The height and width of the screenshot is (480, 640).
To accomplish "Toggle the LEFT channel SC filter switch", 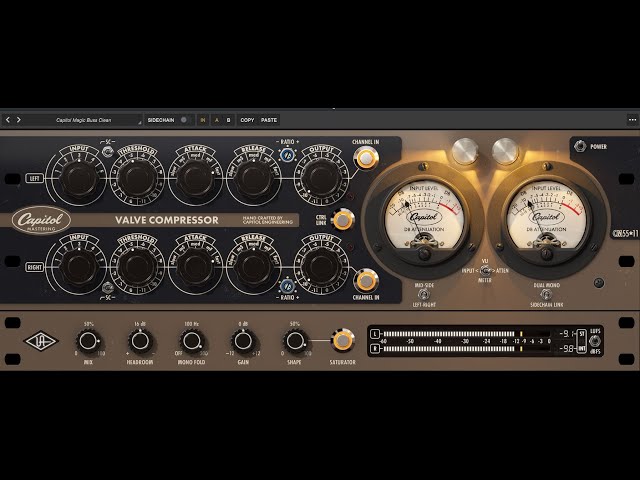I will (x=108, y=152).
